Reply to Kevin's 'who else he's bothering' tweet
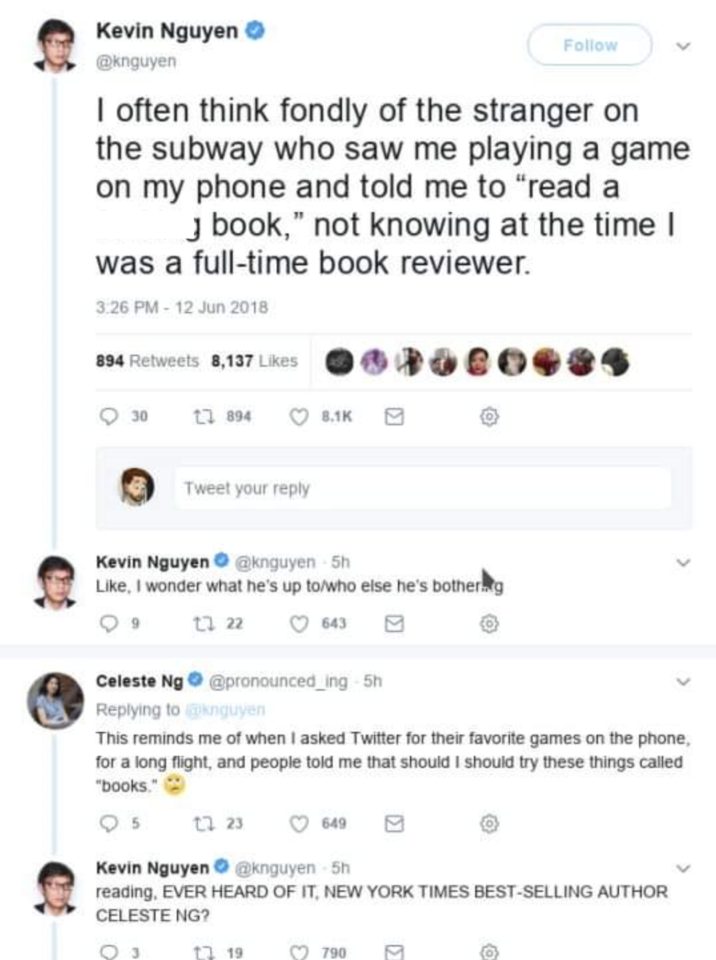716x960 pixels. coord(106,624)
